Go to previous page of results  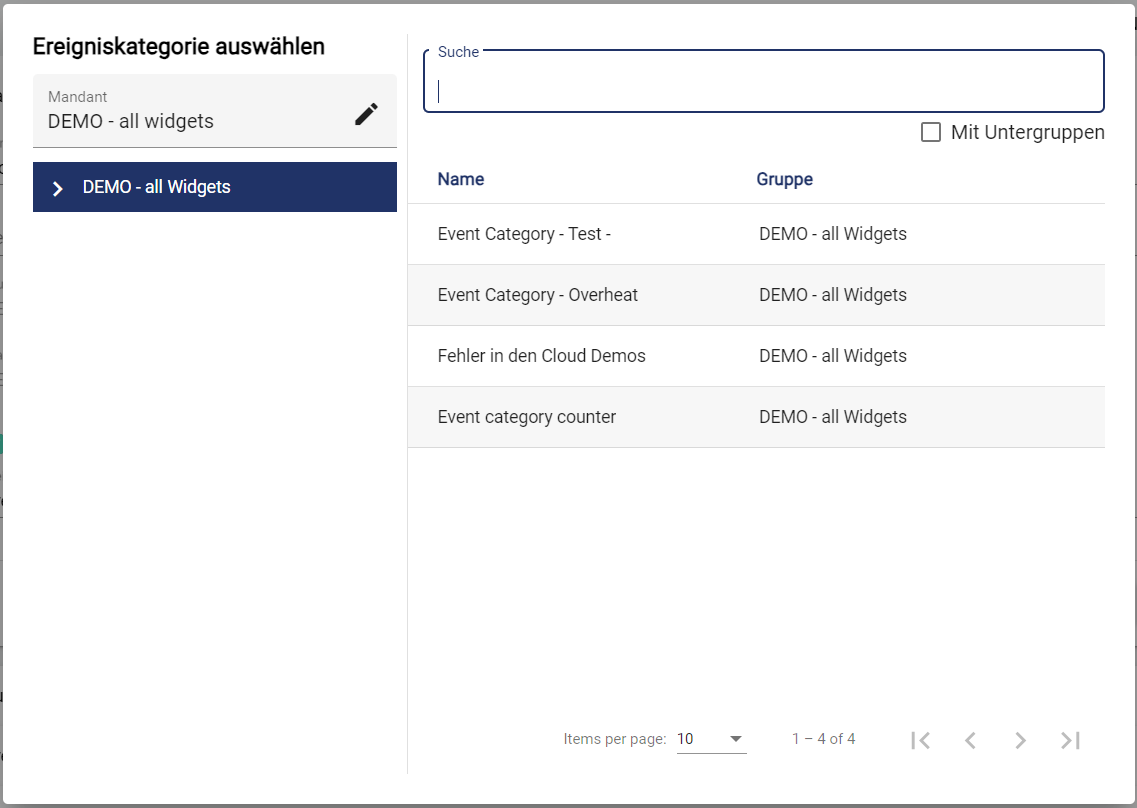tap(970, 740)
